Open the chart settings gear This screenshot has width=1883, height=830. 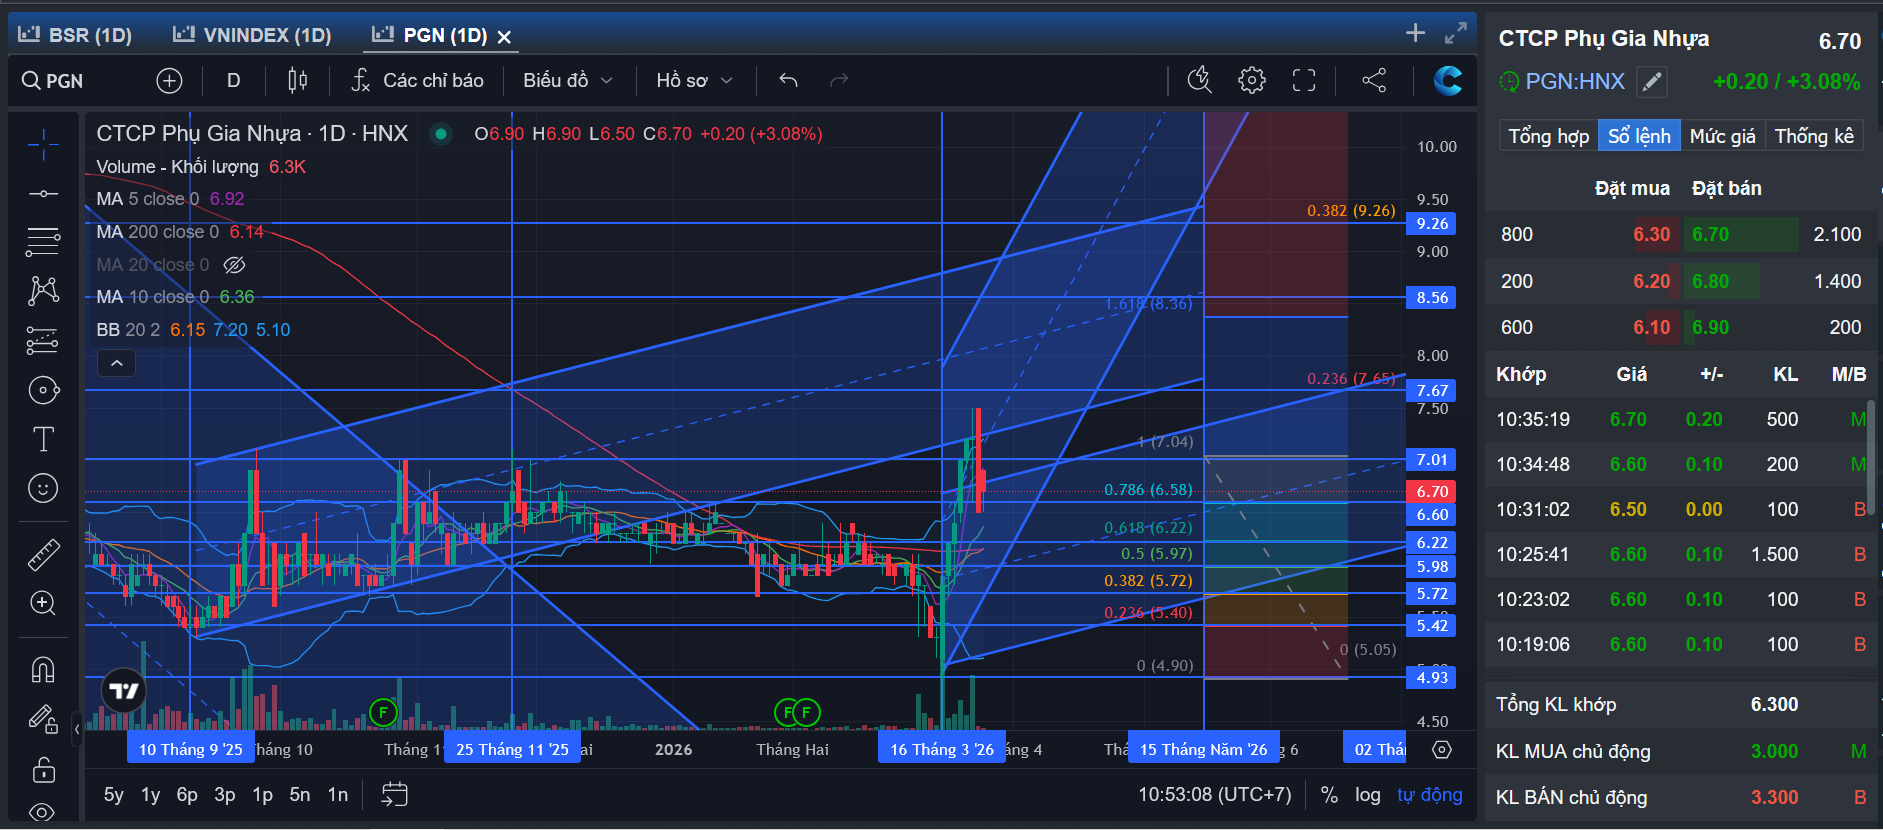(x=1252, y=80)
